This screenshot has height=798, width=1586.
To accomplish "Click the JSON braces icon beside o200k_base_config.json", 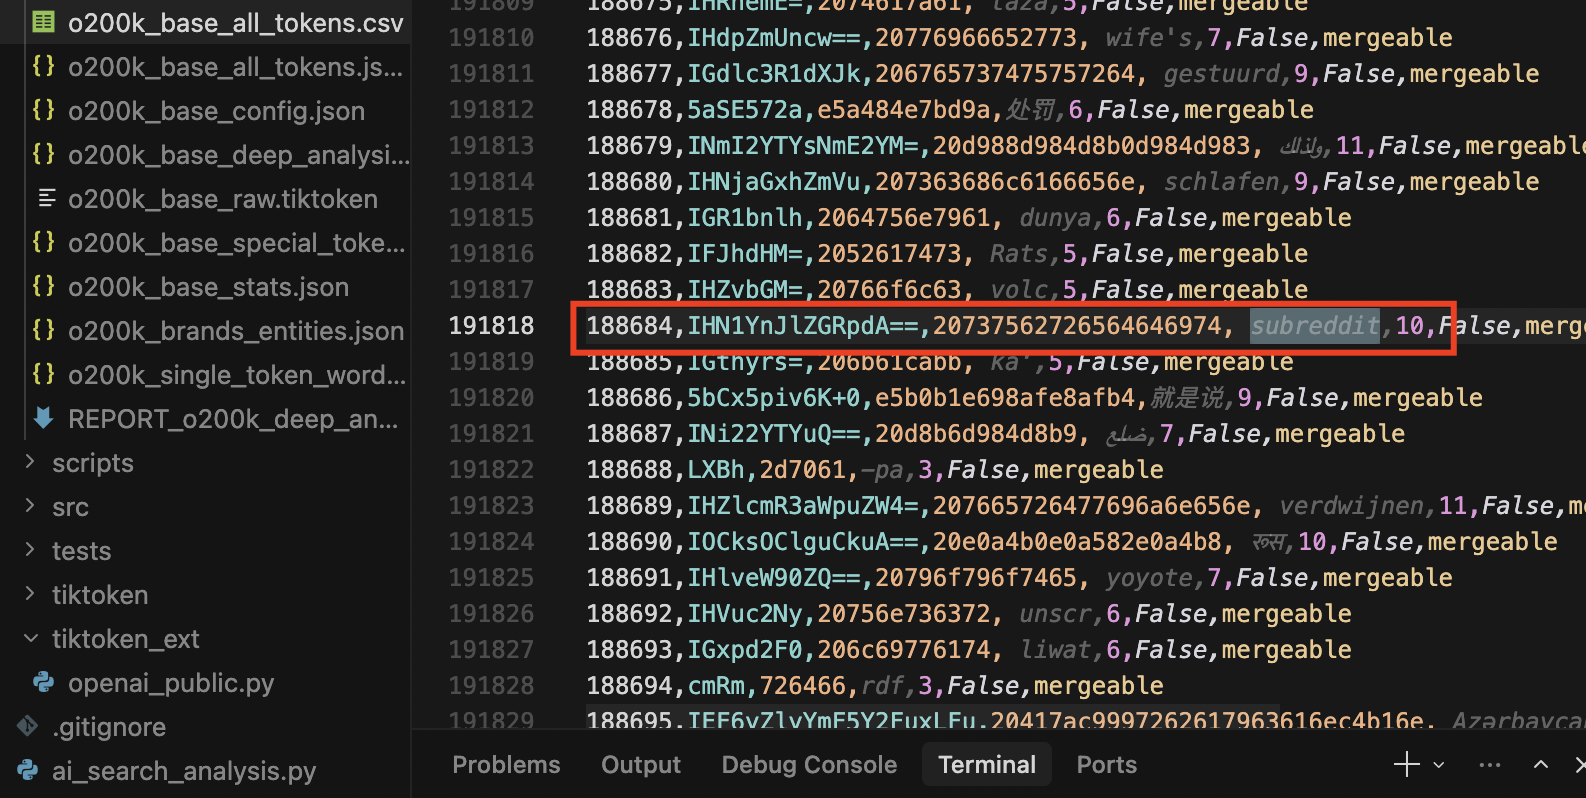I will (x=43, y=110).
